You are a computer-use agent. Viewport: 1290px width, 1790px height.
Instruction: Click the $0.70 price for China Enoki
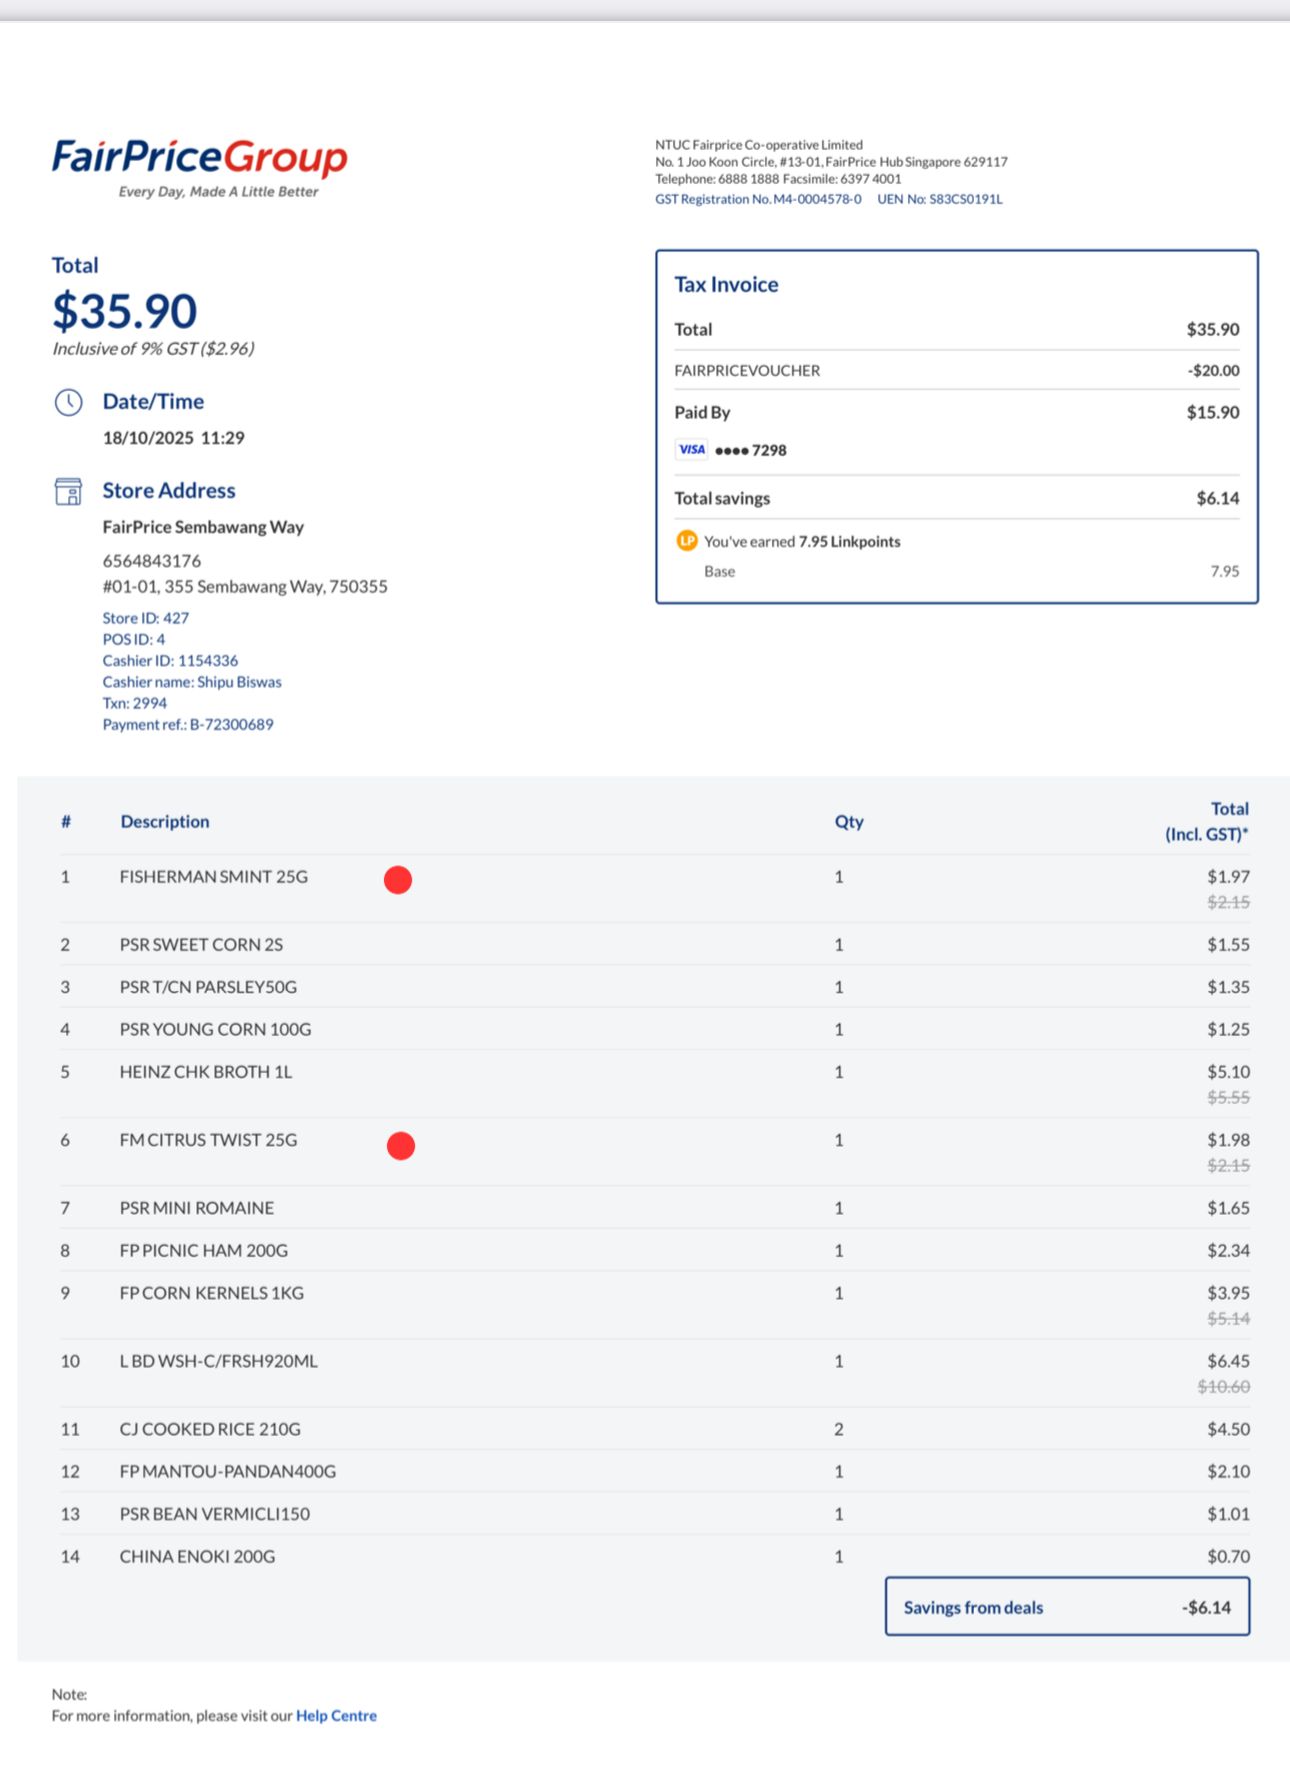(1228, 1556)
